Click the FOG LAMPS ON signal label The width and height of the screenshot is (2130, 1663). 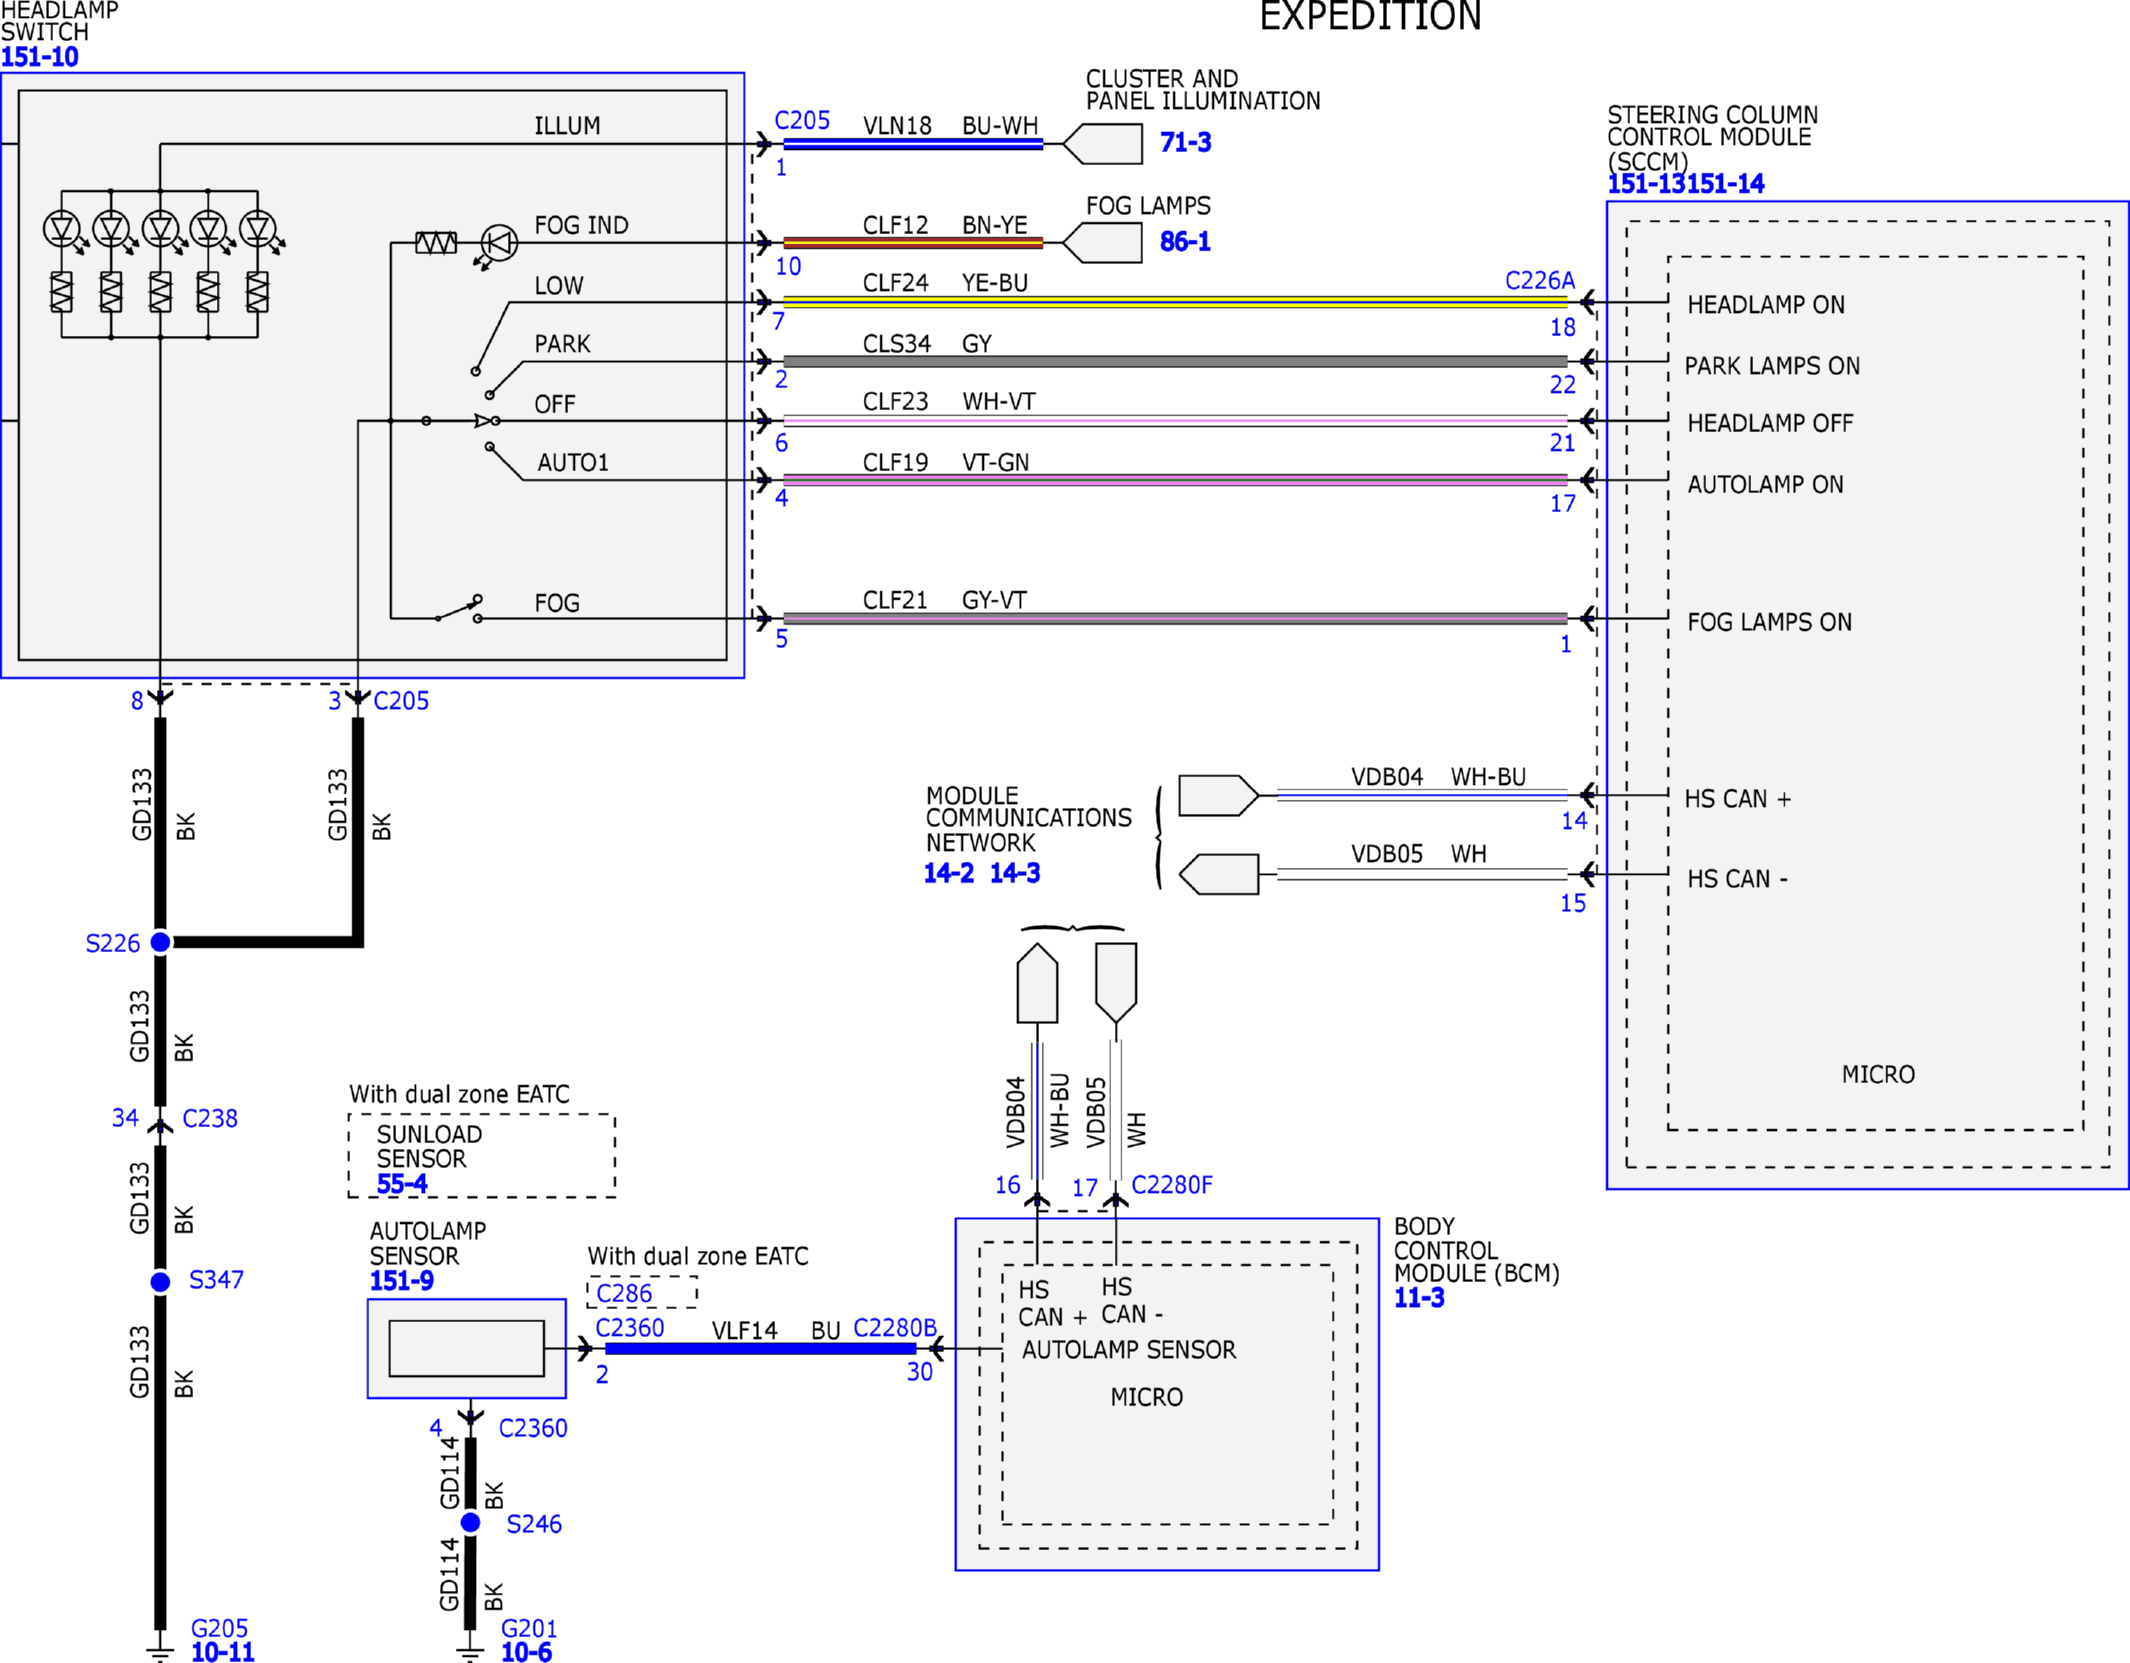(1770, 622)
